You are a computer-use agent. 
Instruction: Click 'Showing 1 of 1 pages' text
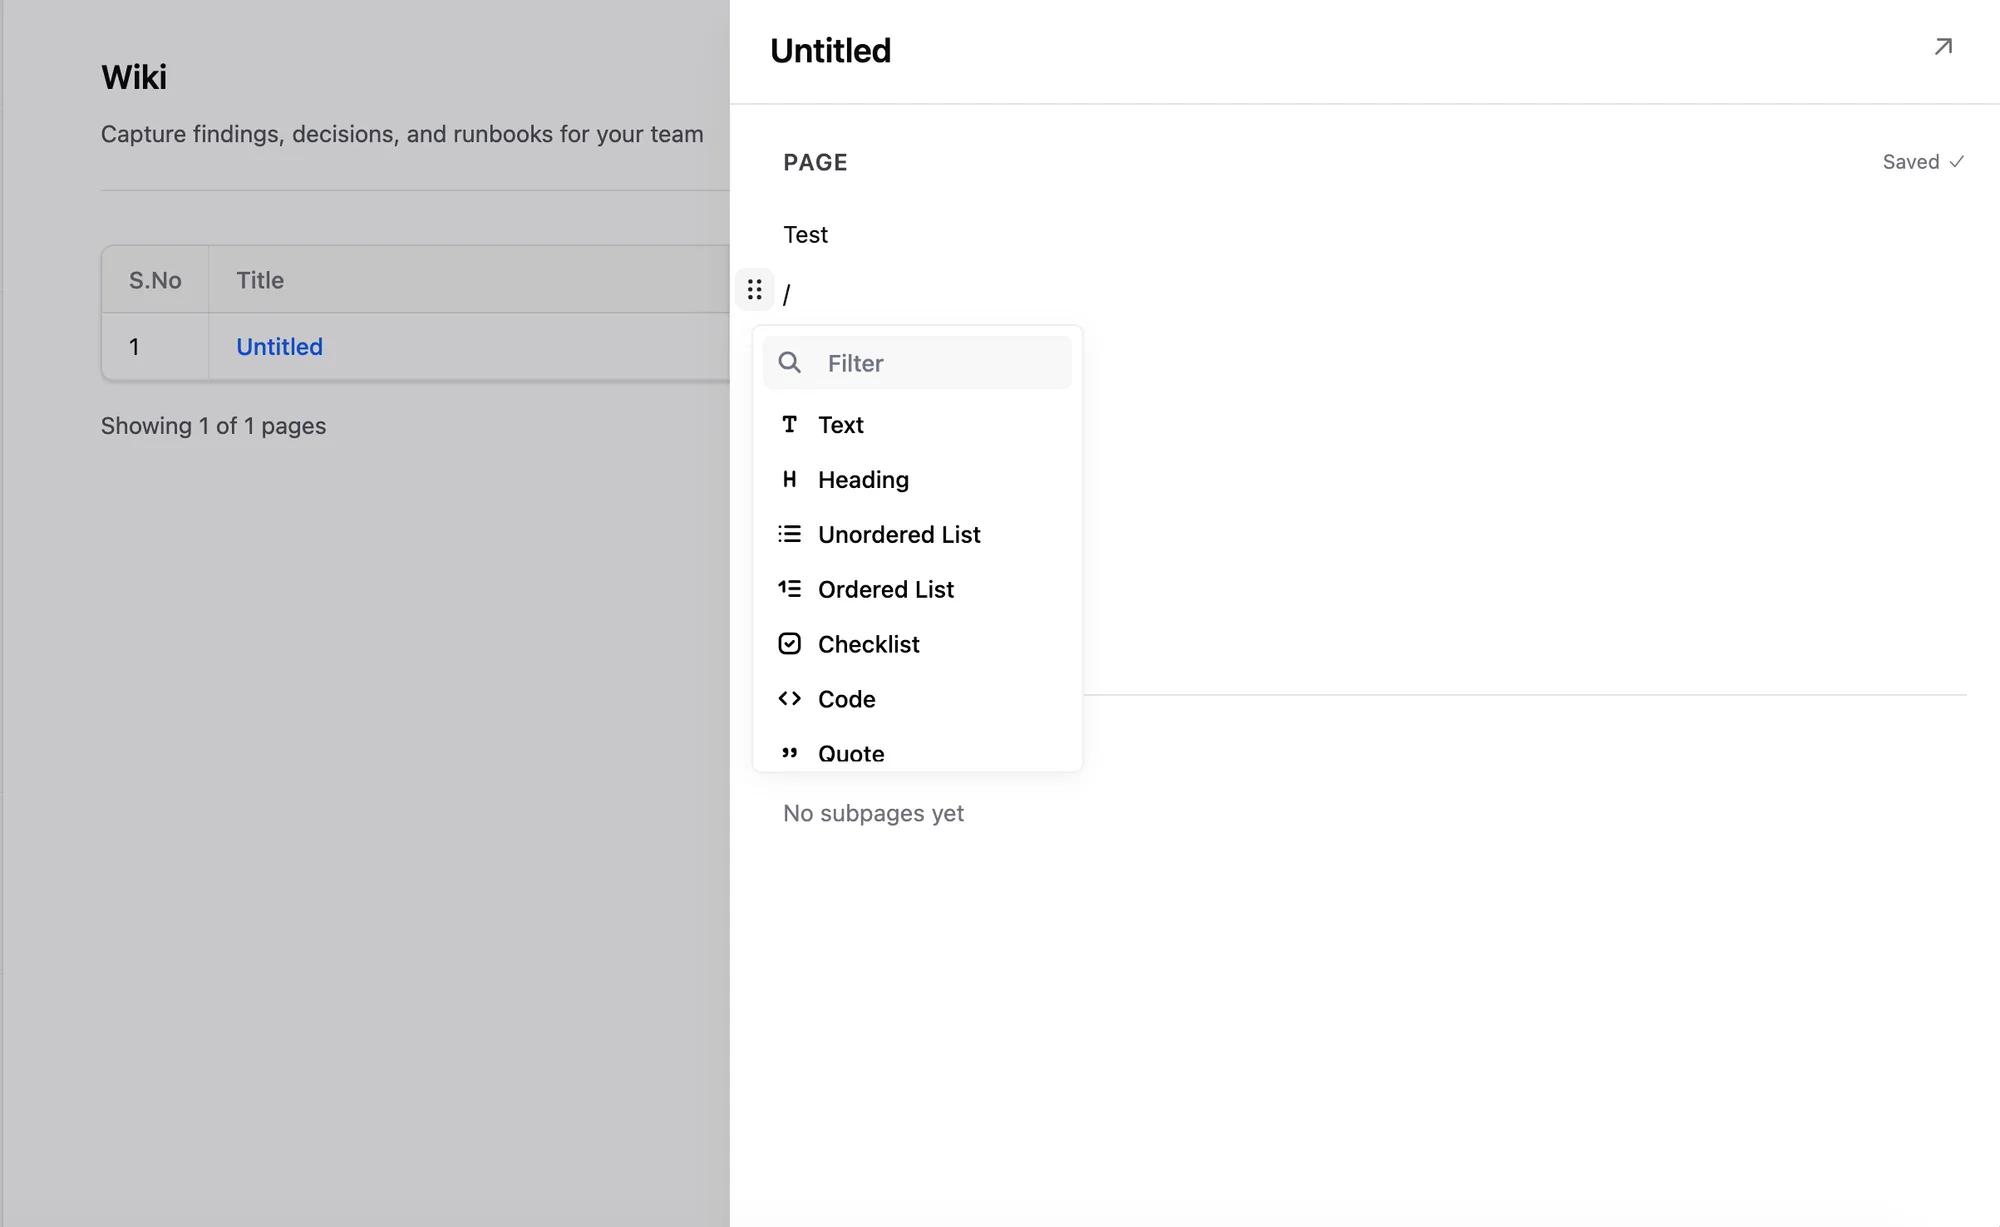click(x=213, y=426)
